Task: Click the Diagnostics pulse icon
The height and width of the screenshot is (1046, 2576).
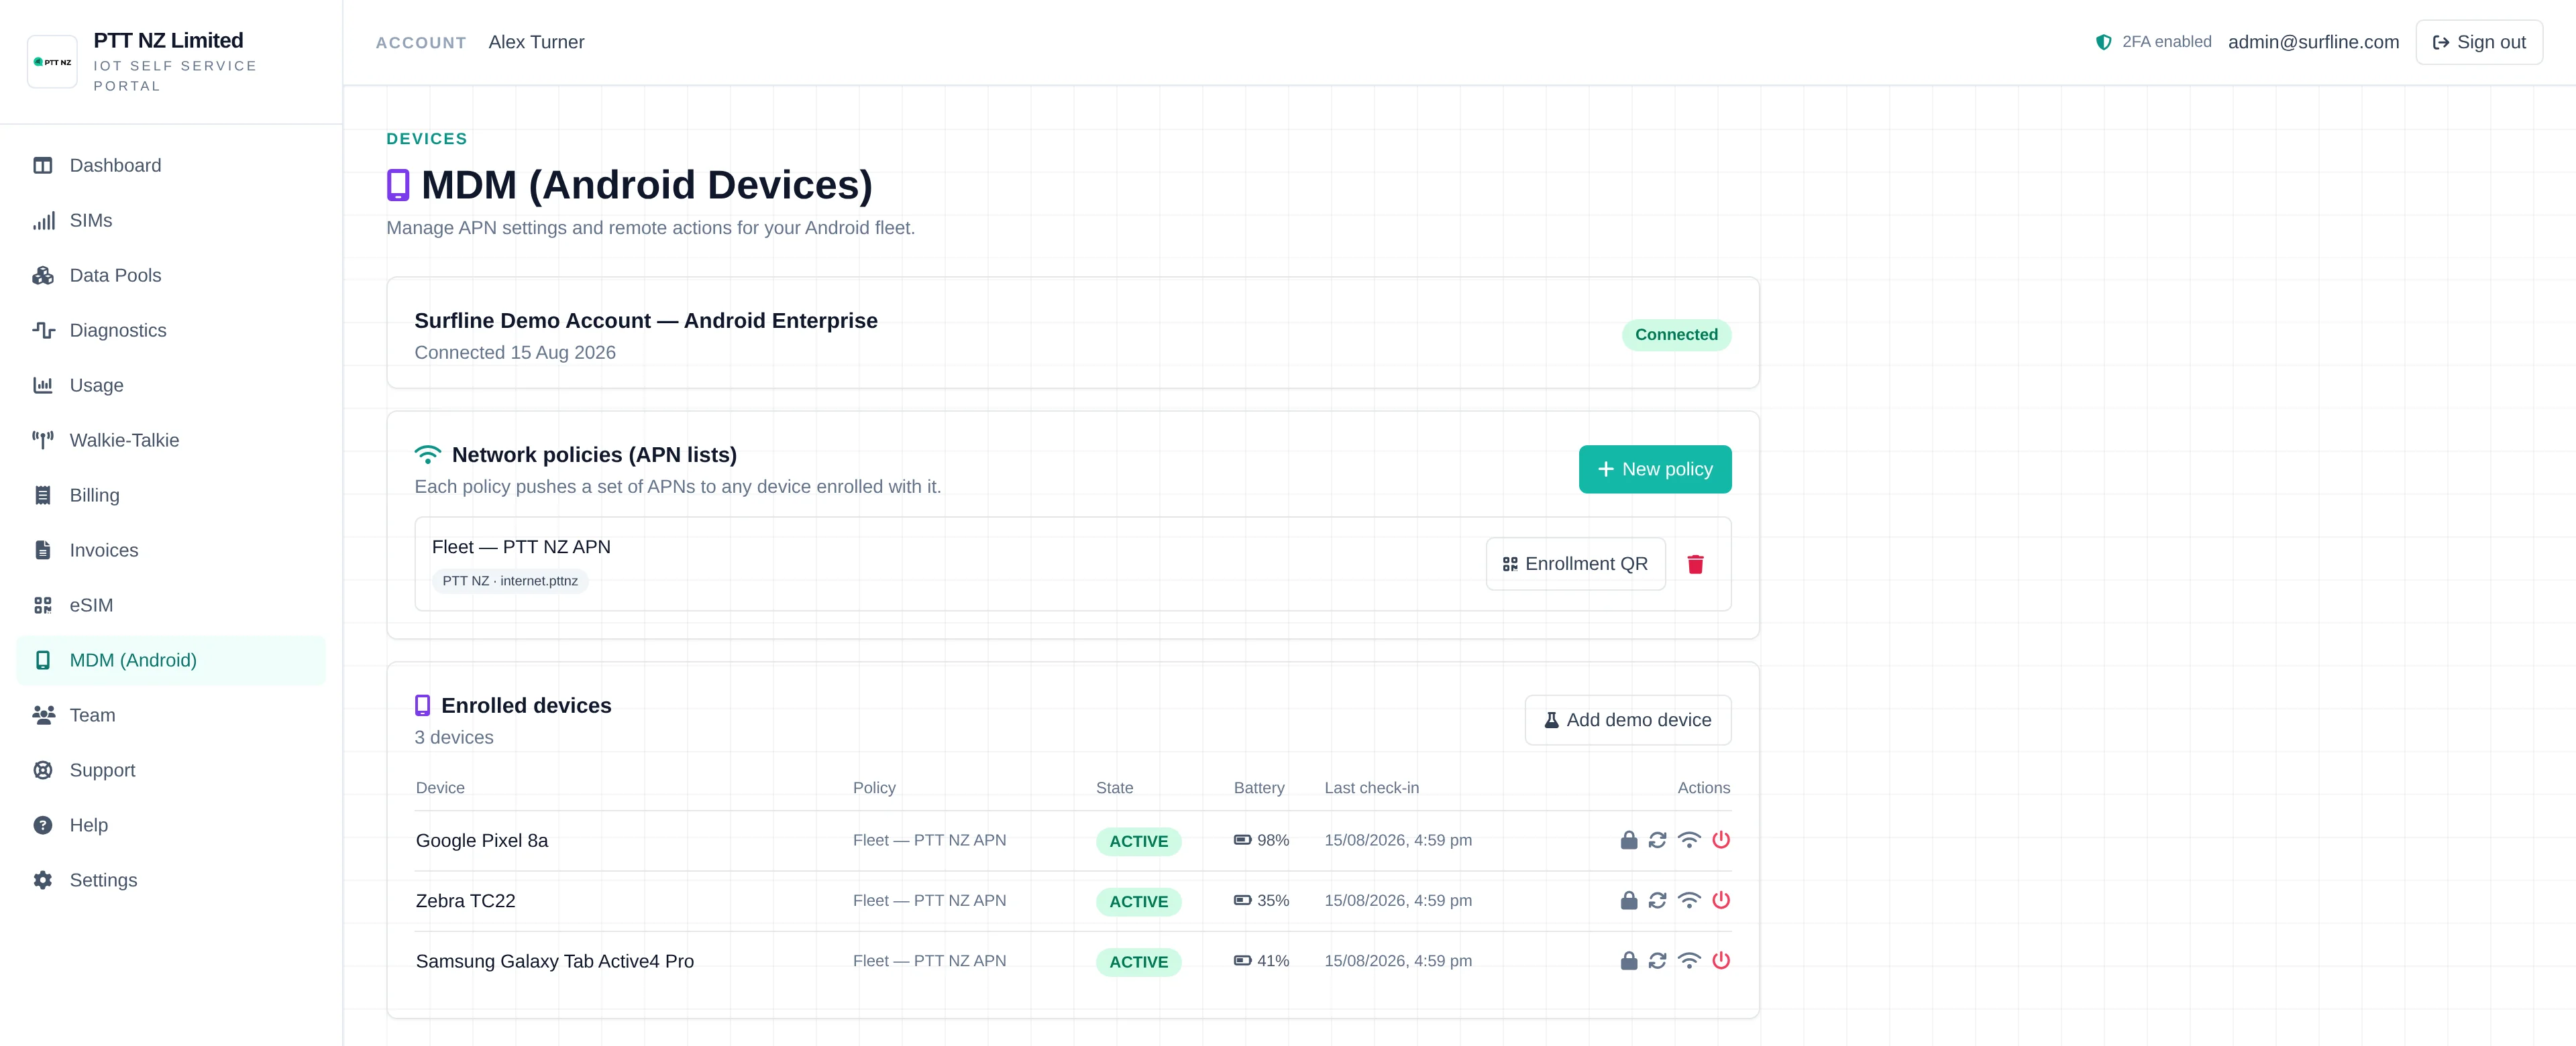Action: (x=43, y=330)
